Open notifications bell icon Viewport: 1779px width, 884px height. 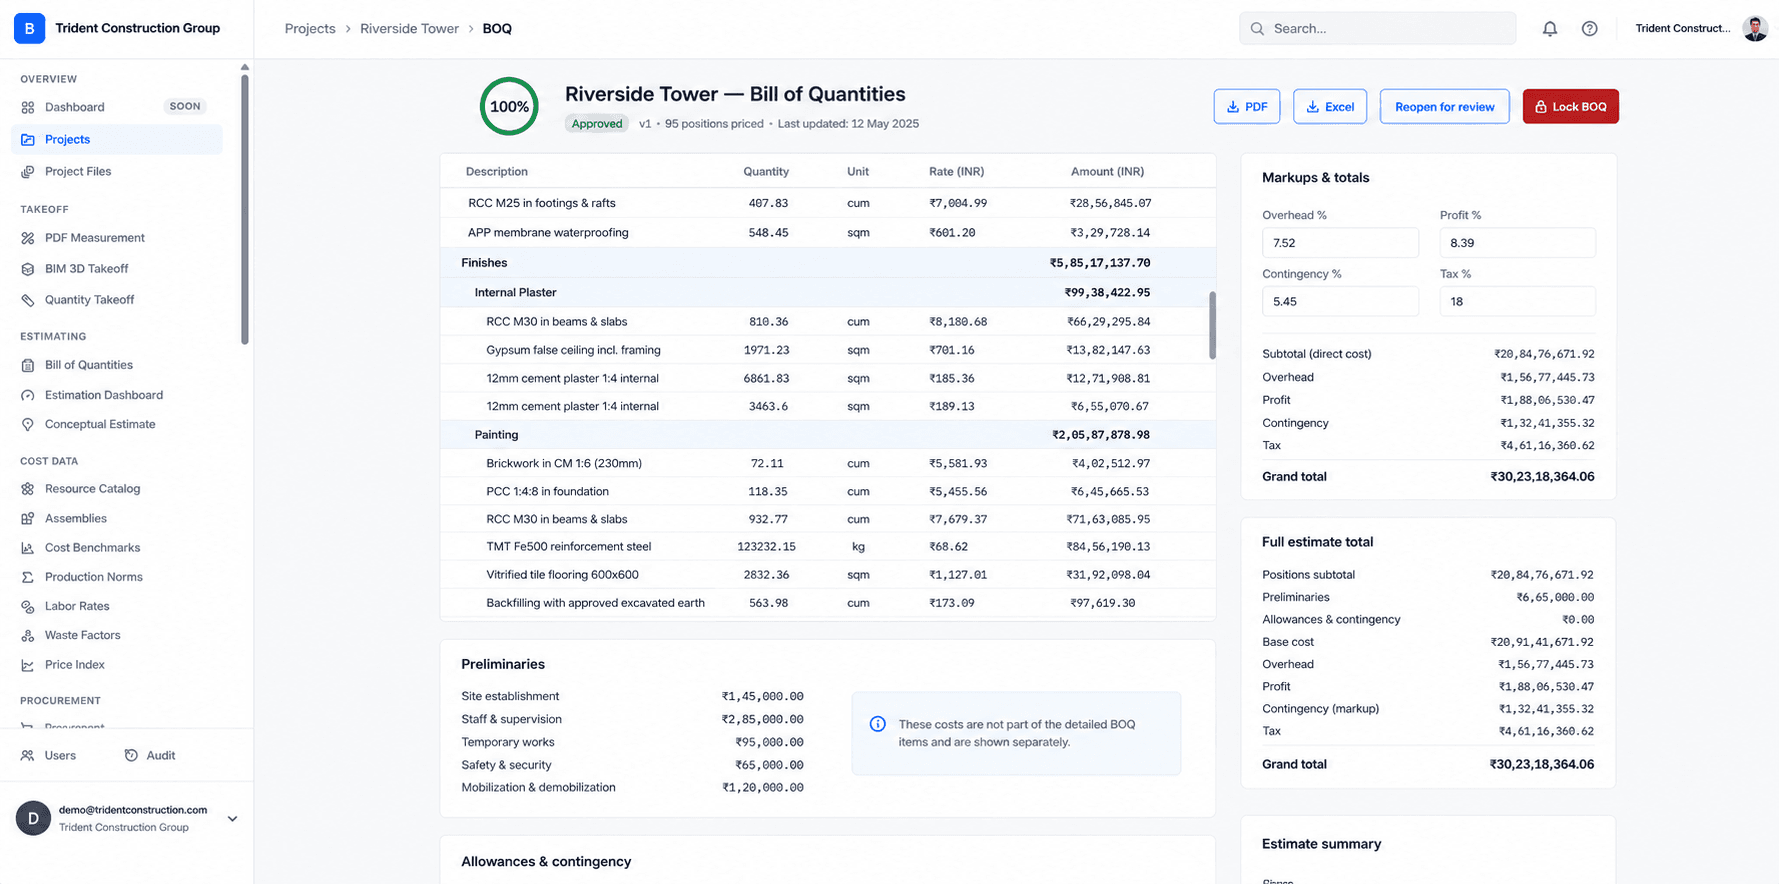(x=1550, y=29)
